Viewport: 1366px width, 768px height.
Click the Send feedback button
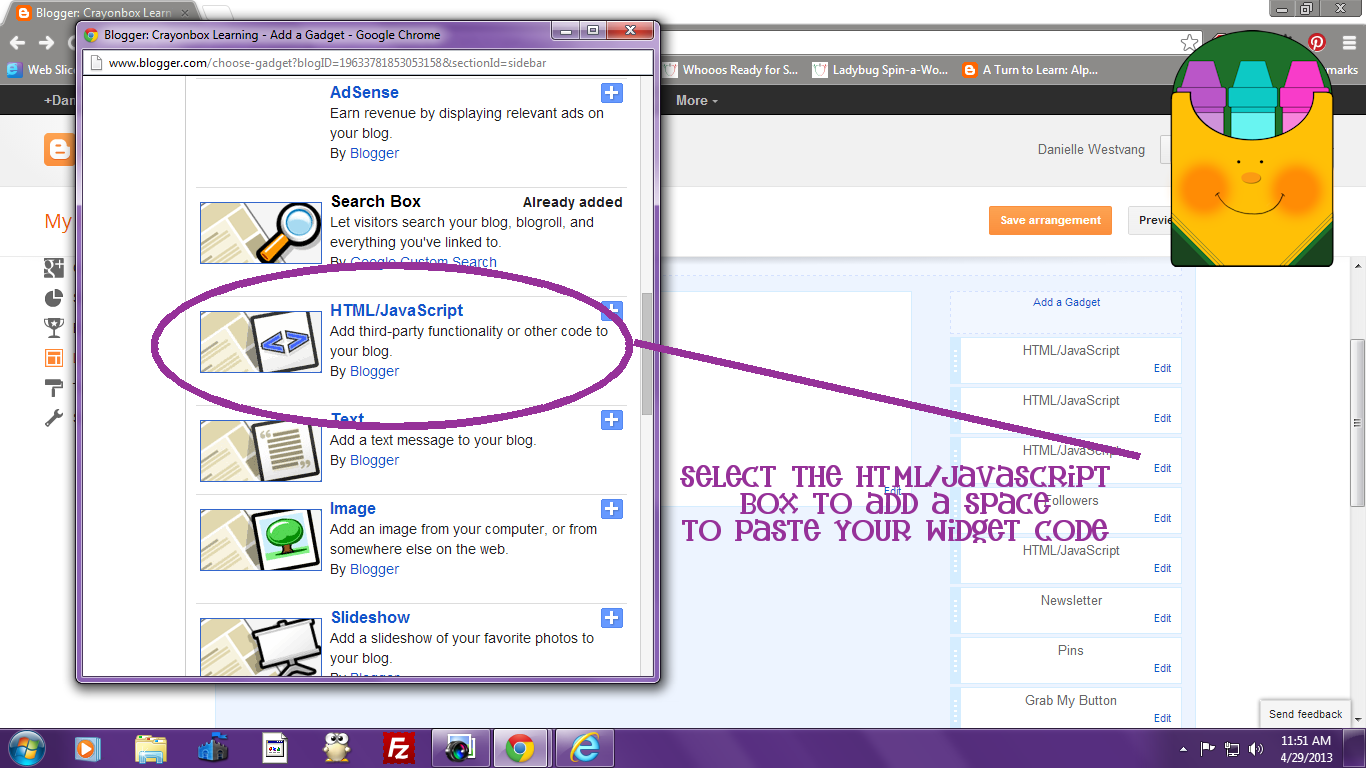click(1305, 714)
